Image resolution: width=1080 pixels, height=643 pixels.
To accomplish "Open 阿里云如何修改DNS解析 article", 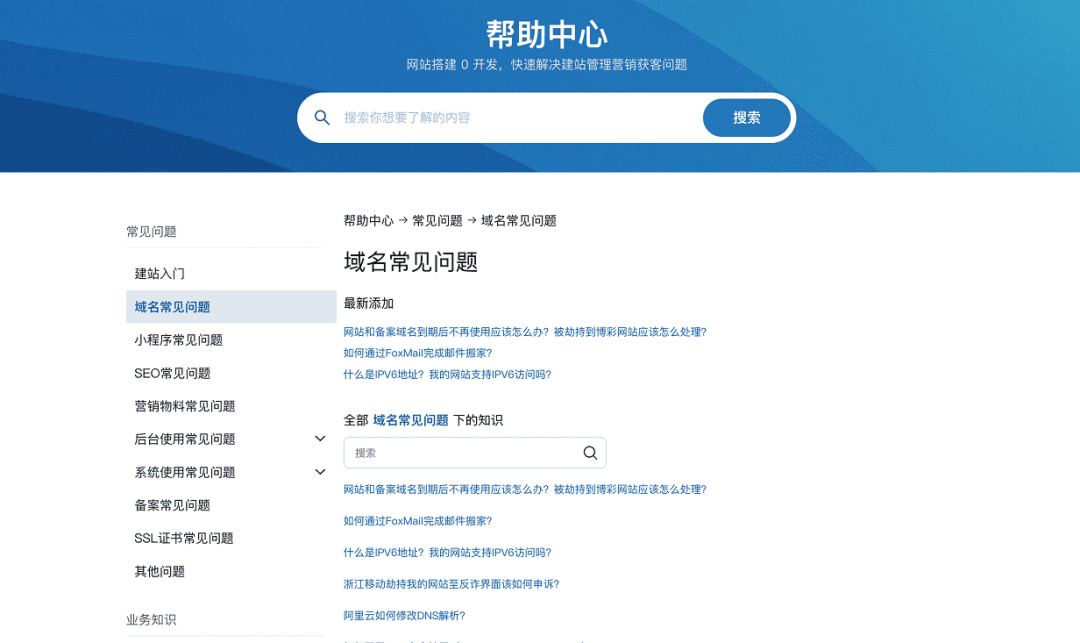I will pyautogui.click(x=404, y=616).
